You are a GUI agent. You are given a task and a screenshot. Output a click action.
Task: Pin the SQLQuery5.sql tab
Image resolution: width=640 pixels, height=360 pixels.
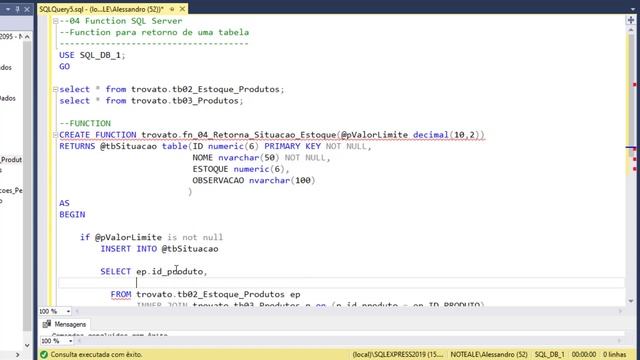[172, 9]
